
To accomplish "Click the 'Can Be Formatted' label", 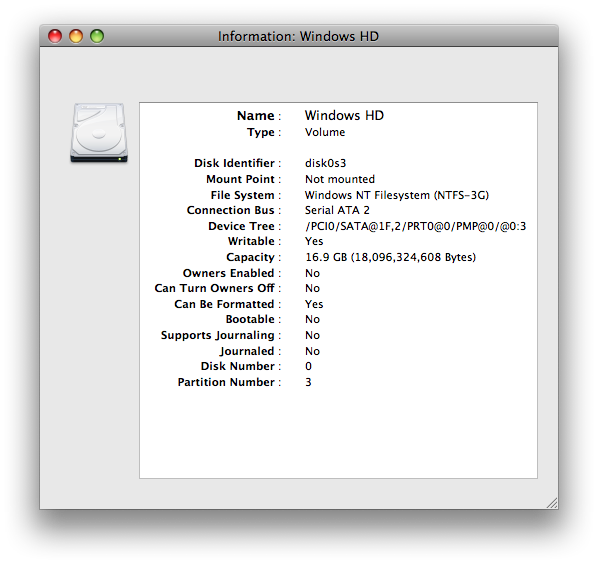I will click(224, 304).
